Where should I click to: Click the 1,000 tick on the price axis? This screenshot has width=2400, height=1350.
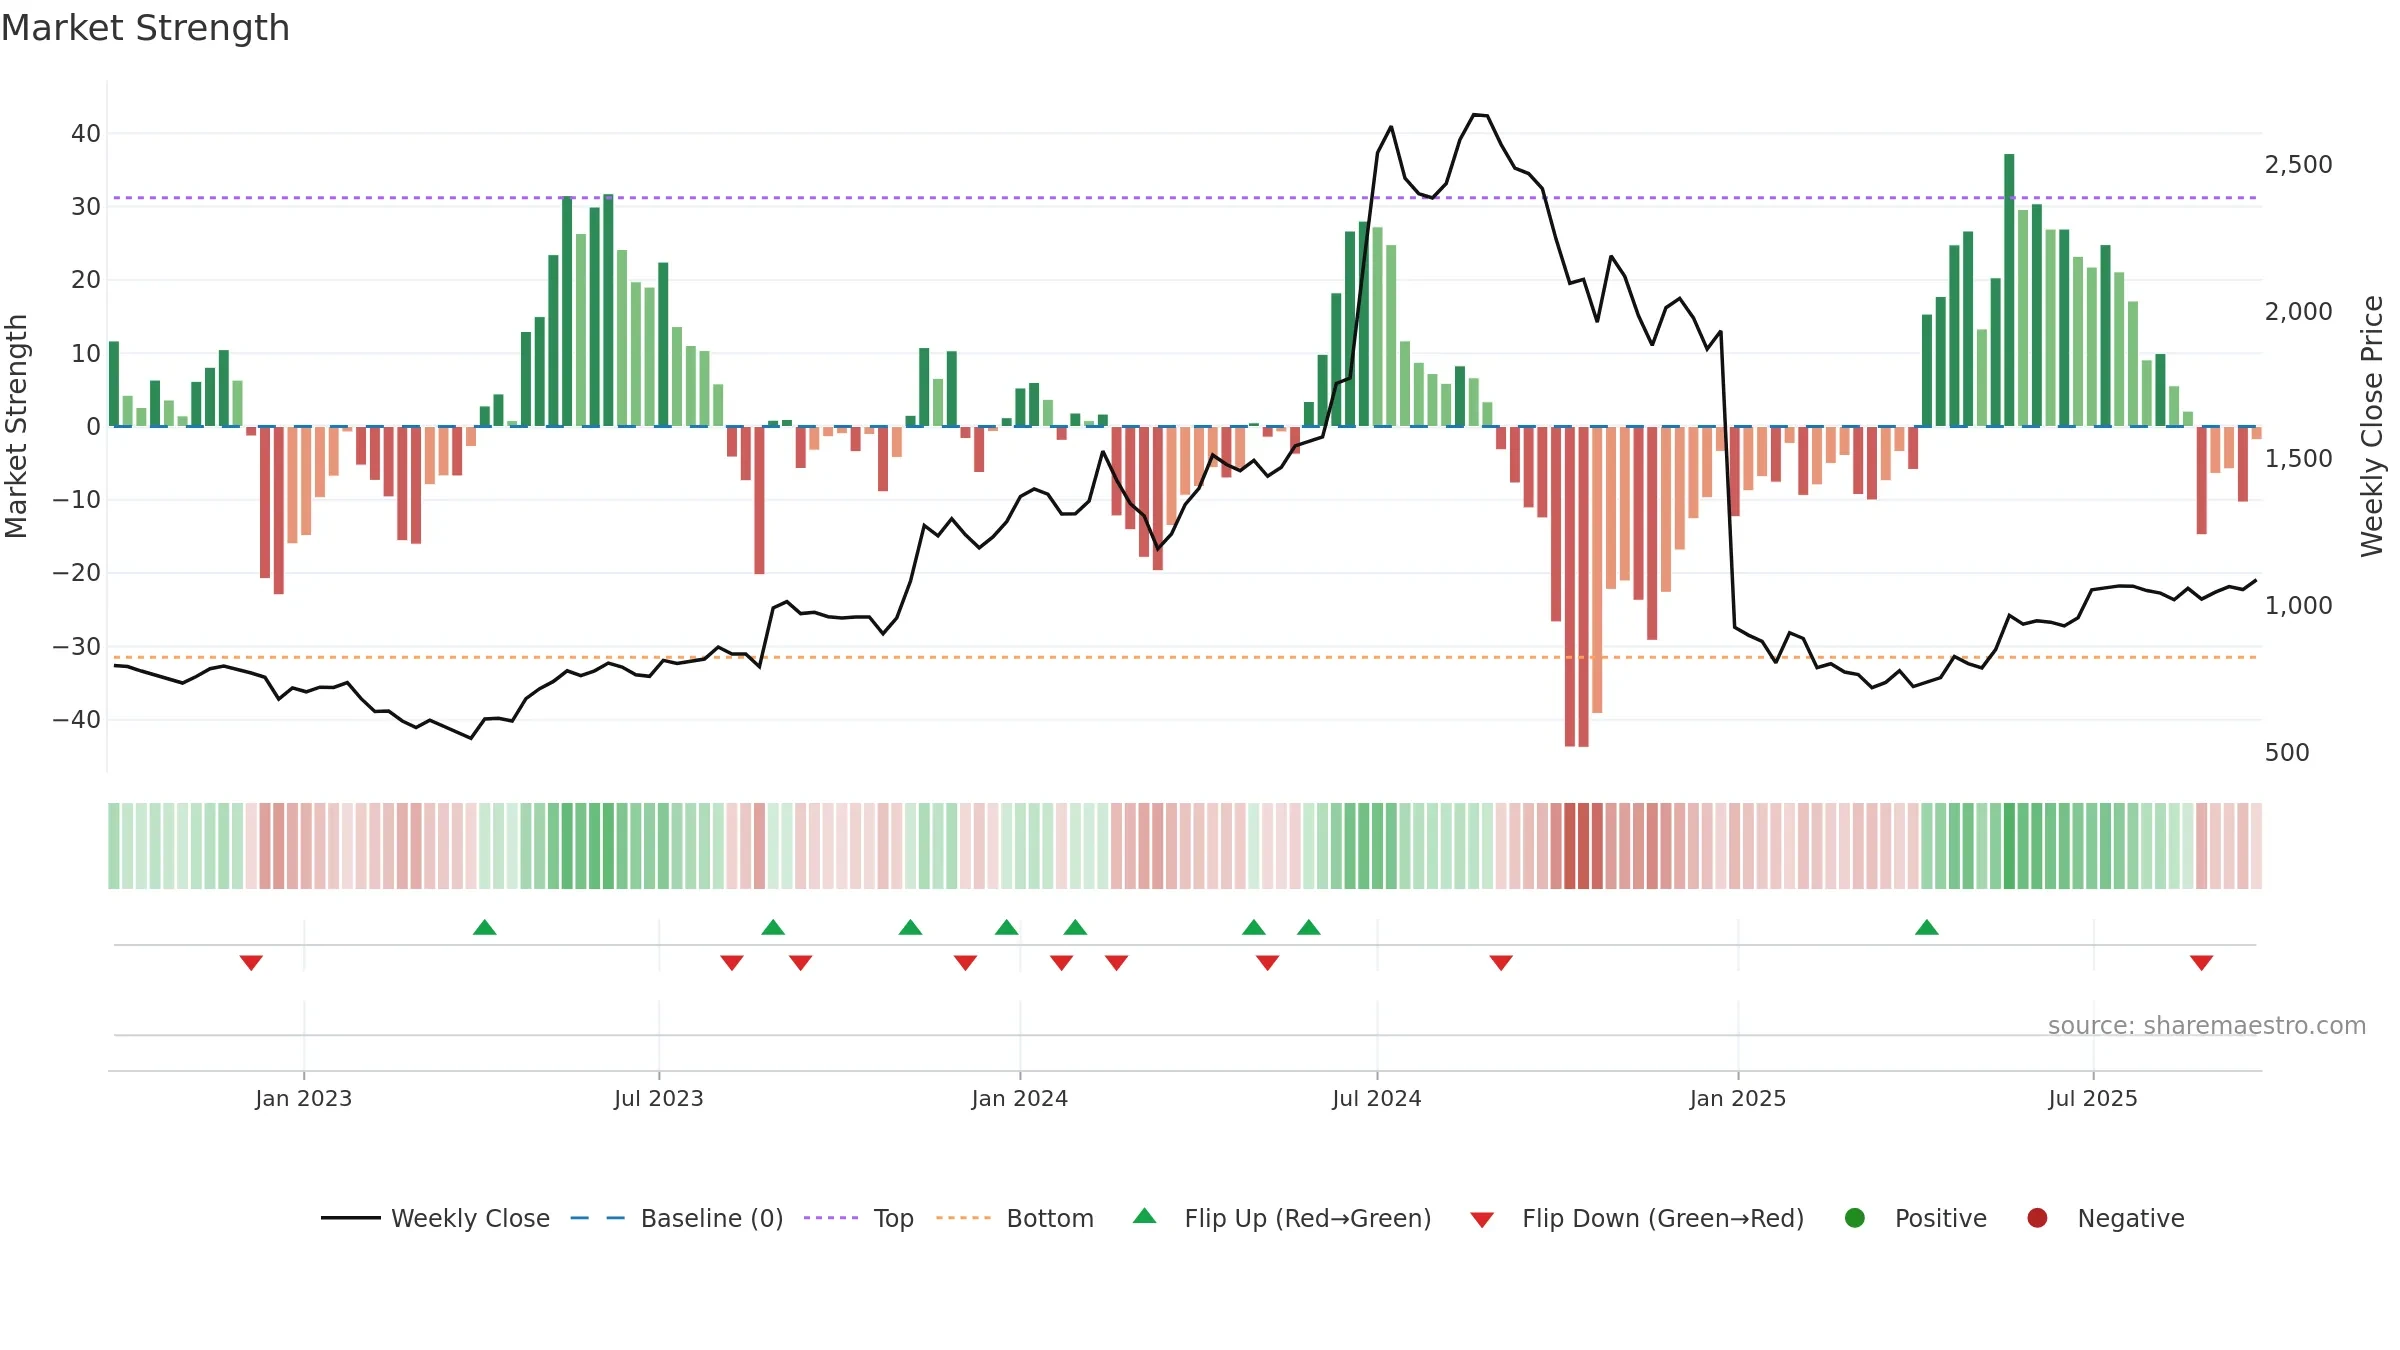pos(2298,605)
